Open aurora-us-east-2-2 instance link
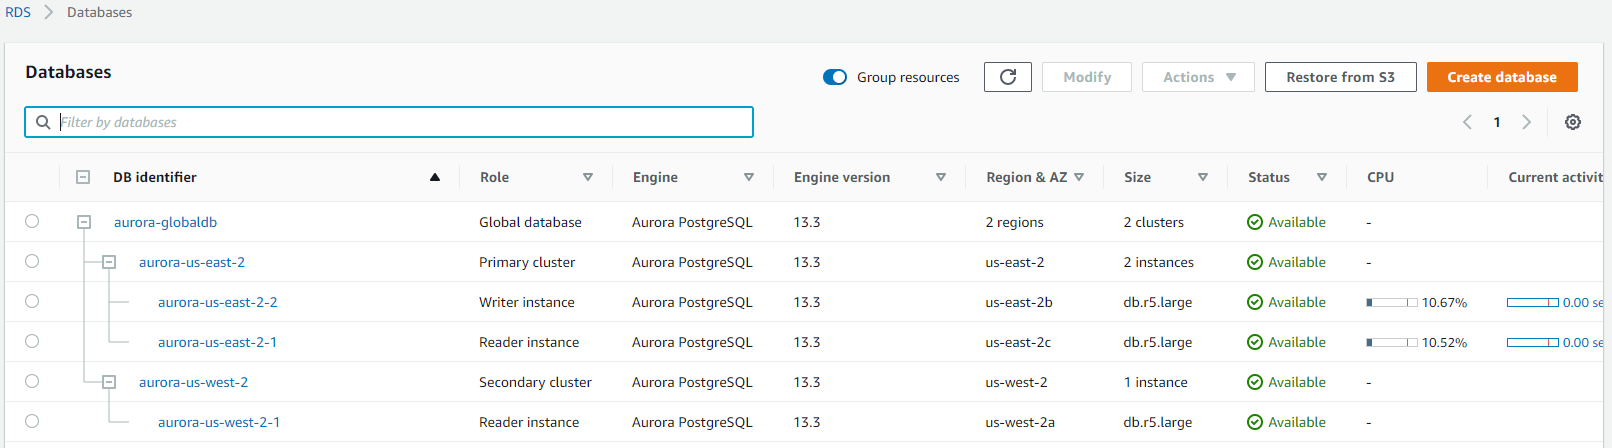The image size is (1612, 448). [218, 302]
